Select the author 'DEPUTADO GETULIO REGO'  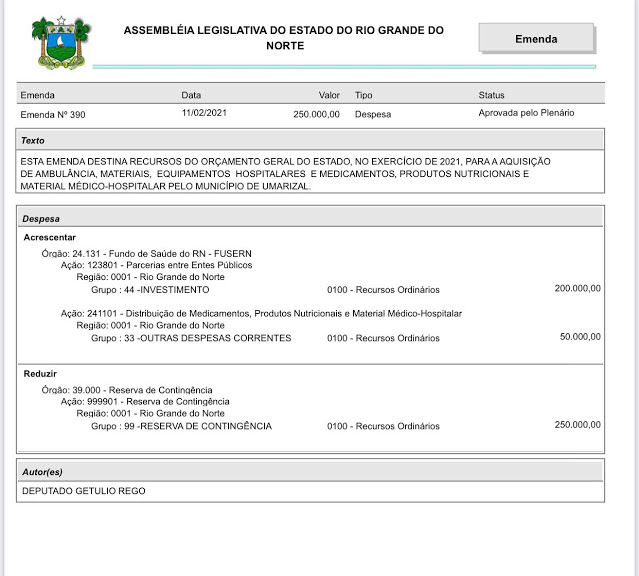coord(84,491)
